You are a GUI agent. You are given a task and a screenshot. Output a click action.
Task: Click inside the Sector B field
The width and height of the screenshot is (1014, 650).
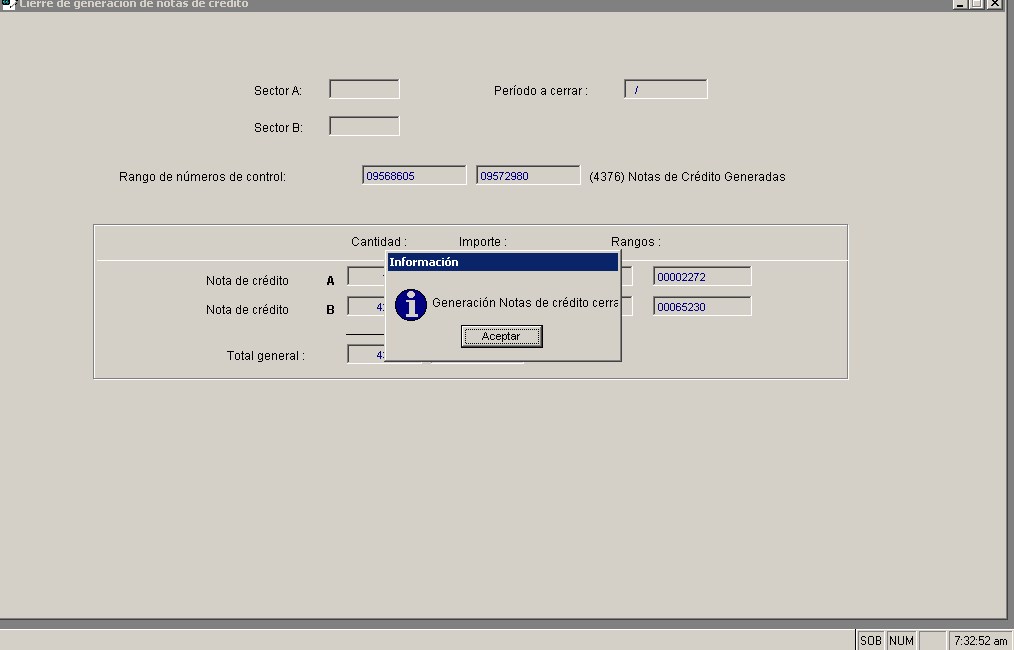[x=364, y=126]
